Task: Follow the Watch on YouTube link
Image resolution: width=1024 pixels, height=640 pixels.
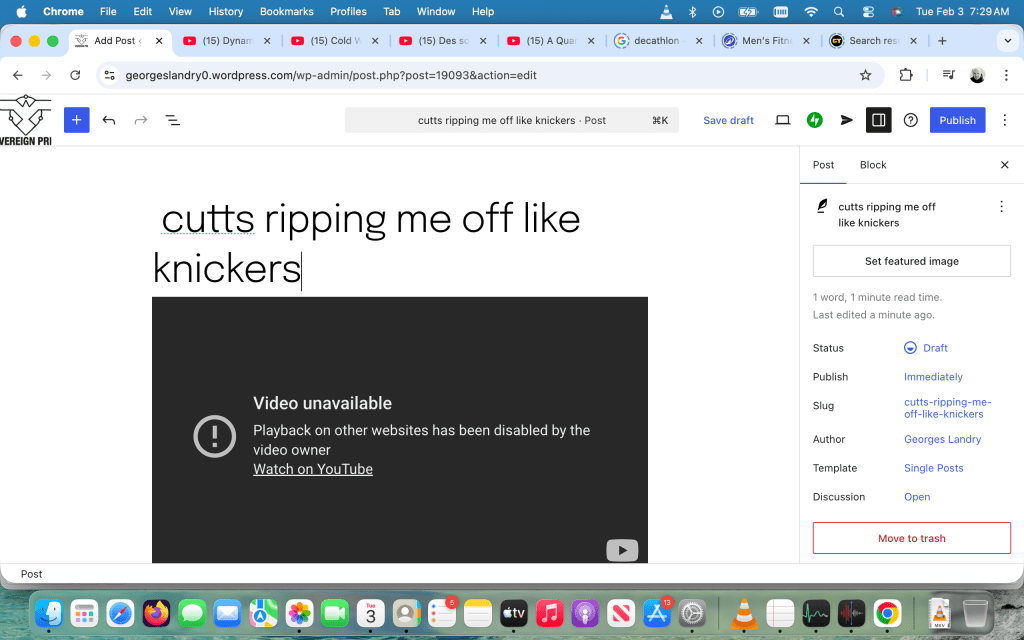Action: 313,469
